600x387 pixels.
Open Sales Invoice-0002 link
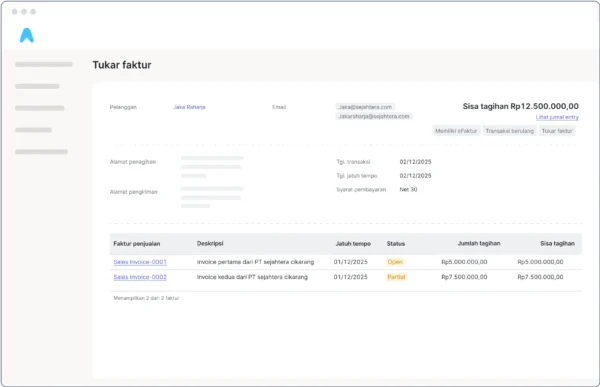(x=140, y=277)
